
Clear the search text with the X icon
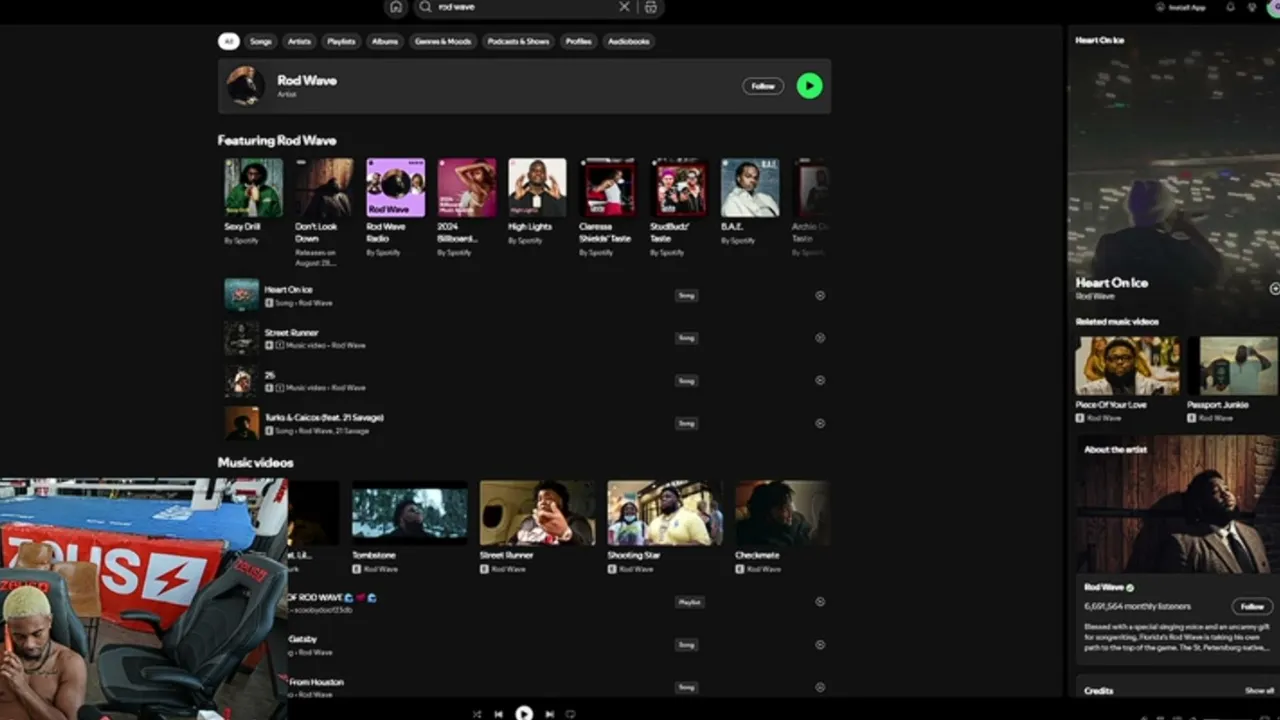pyautogui.click(x=625, y=7)
